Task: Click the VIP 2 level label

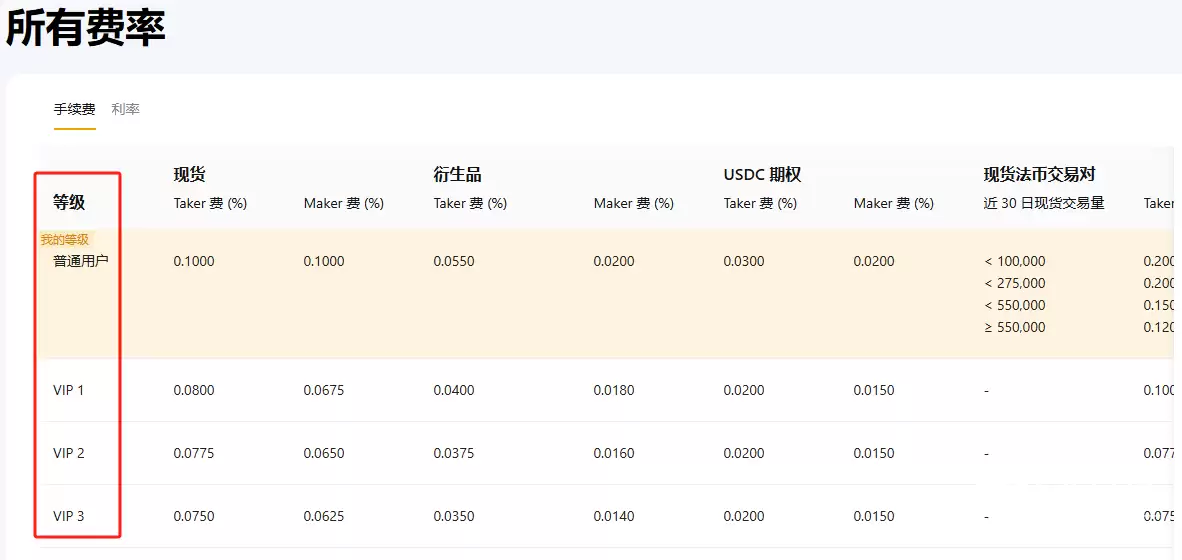Action: (69, 453)
